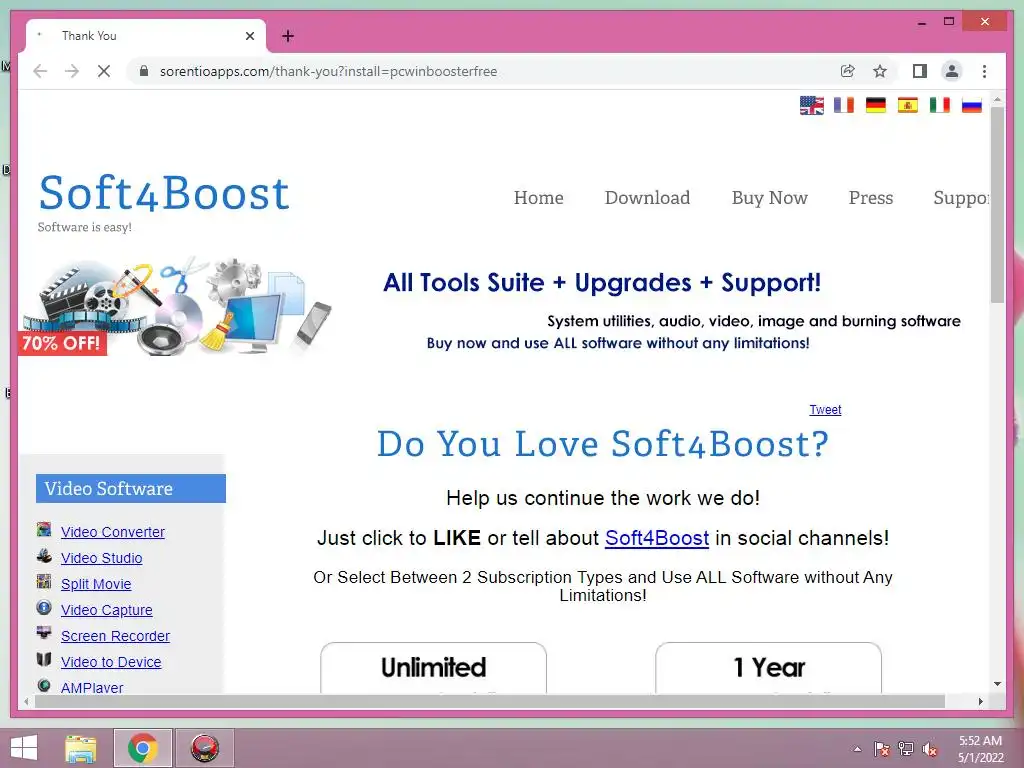Click the 70% OFF software banner image

[175, 306]
